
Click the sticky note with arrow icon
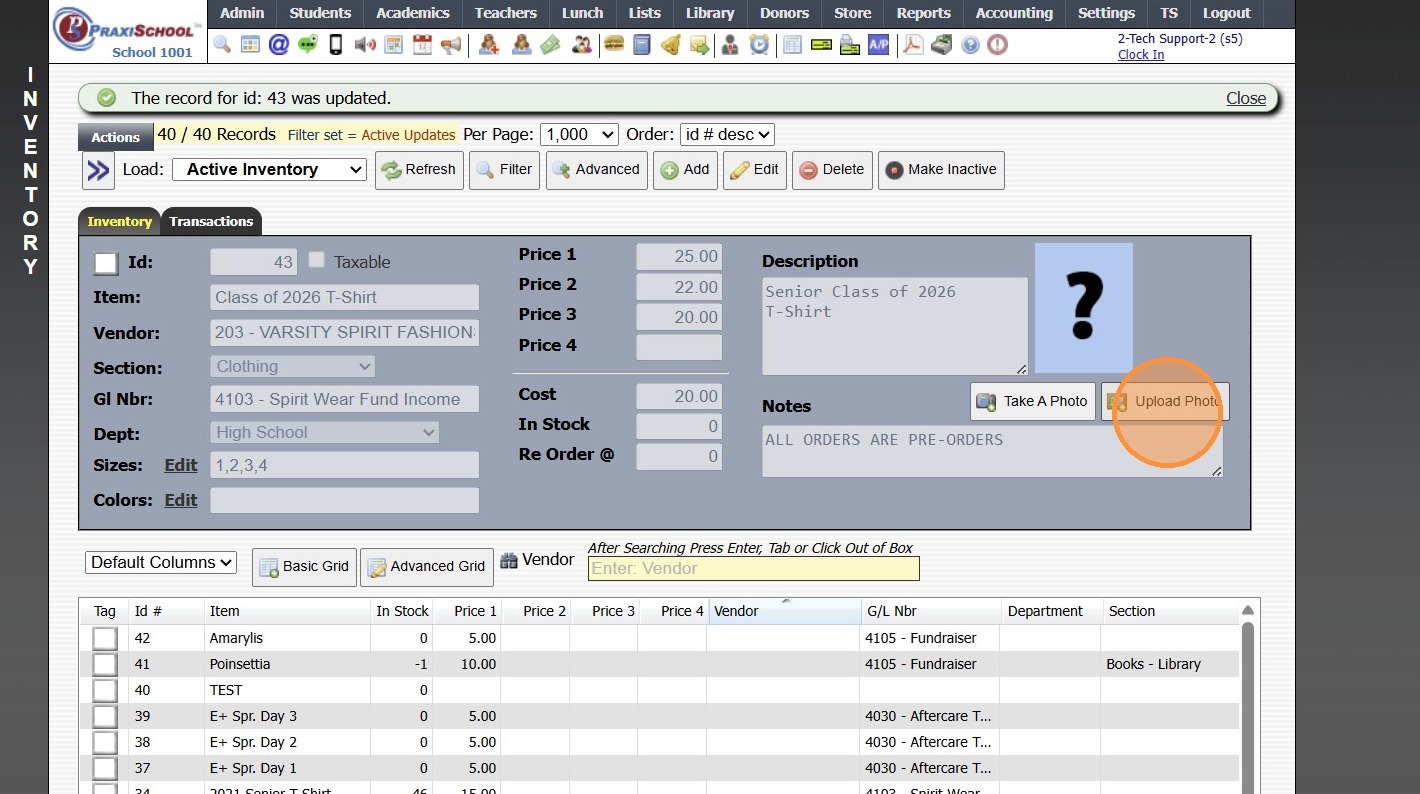pyautogui.click(x=700, y=45)
